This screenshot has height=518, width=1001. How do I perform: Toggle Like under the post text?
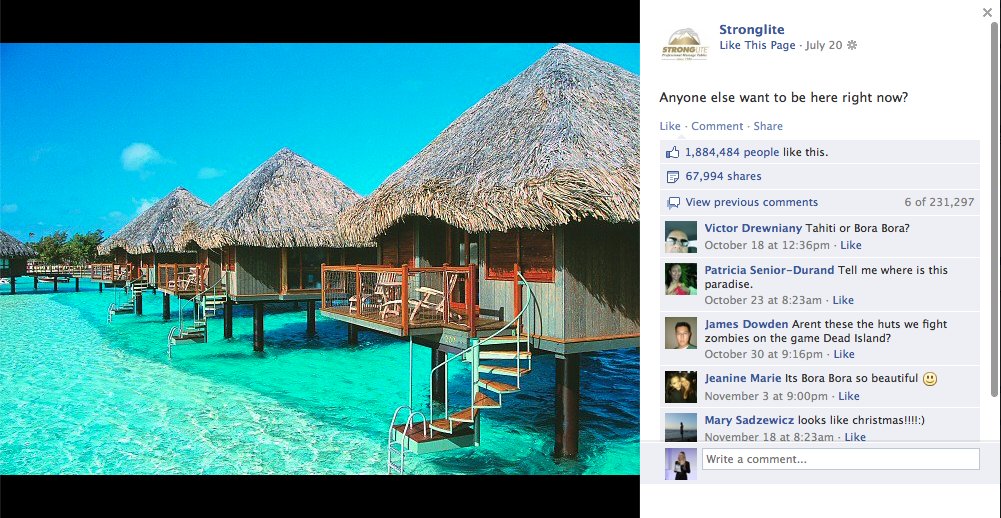coord(670,126)
